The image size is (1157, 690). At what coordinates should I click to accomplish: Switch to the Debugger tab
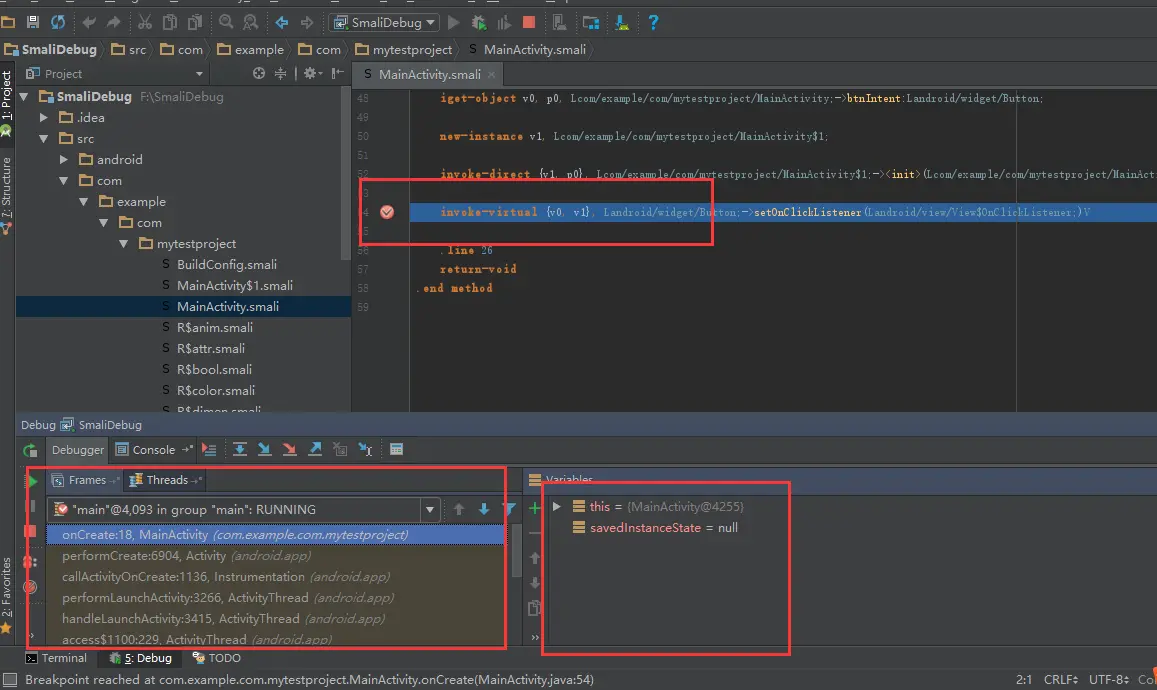[77, 450]
